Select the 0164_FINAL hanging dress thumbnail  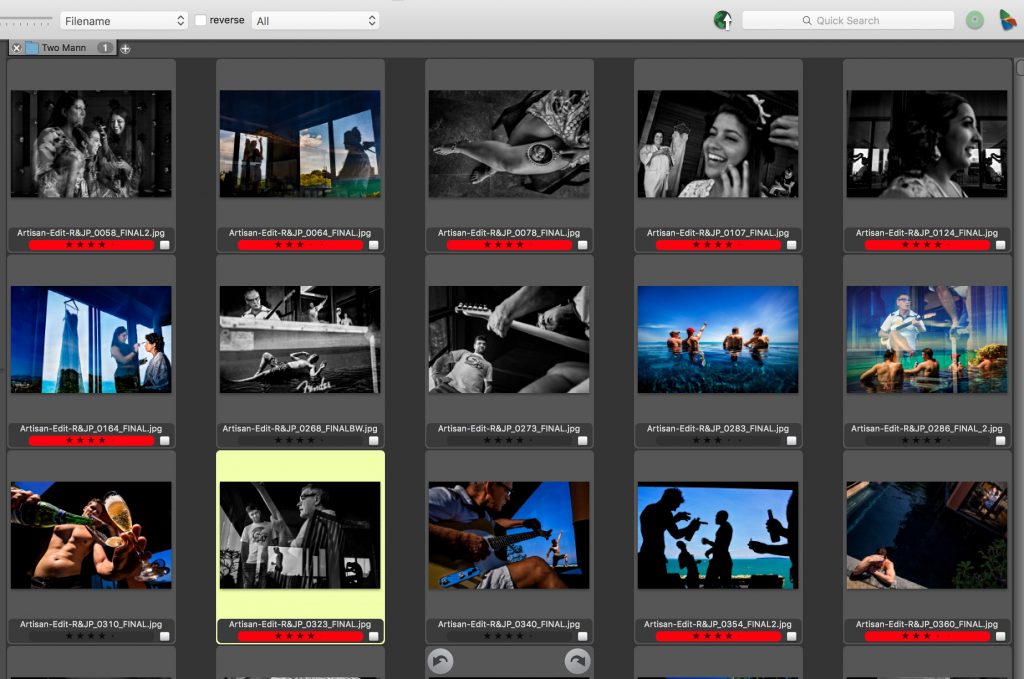tap(91, 340)
